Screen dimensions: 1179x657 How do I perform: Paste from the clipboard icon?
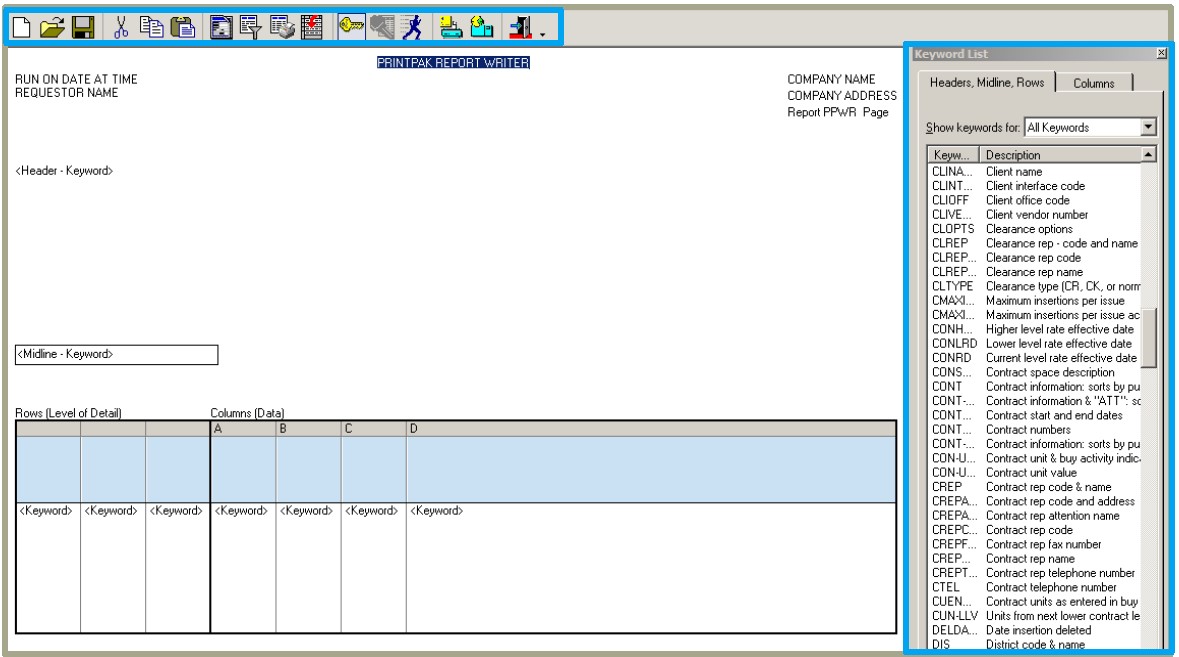coord(183,28)
